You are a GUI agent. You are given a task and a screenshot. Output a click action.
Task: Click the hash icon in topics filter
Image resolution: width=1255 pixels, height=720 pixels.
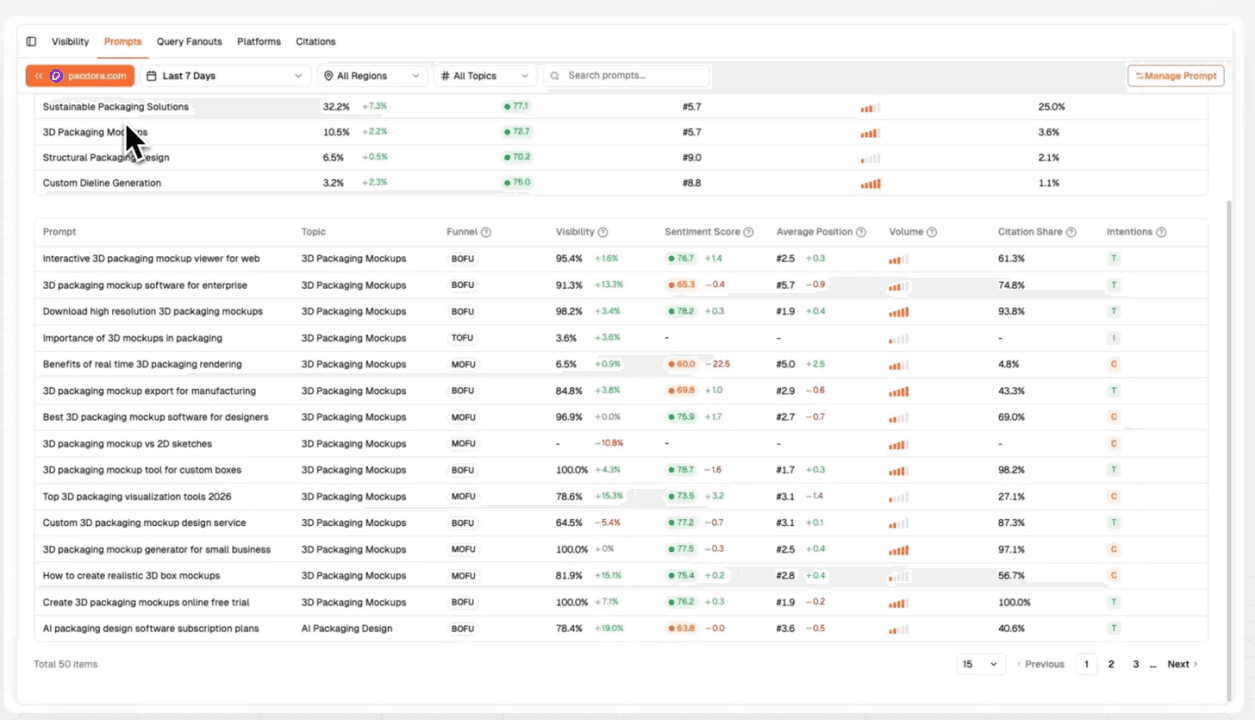pyautogui.click(x=445, y=76)
